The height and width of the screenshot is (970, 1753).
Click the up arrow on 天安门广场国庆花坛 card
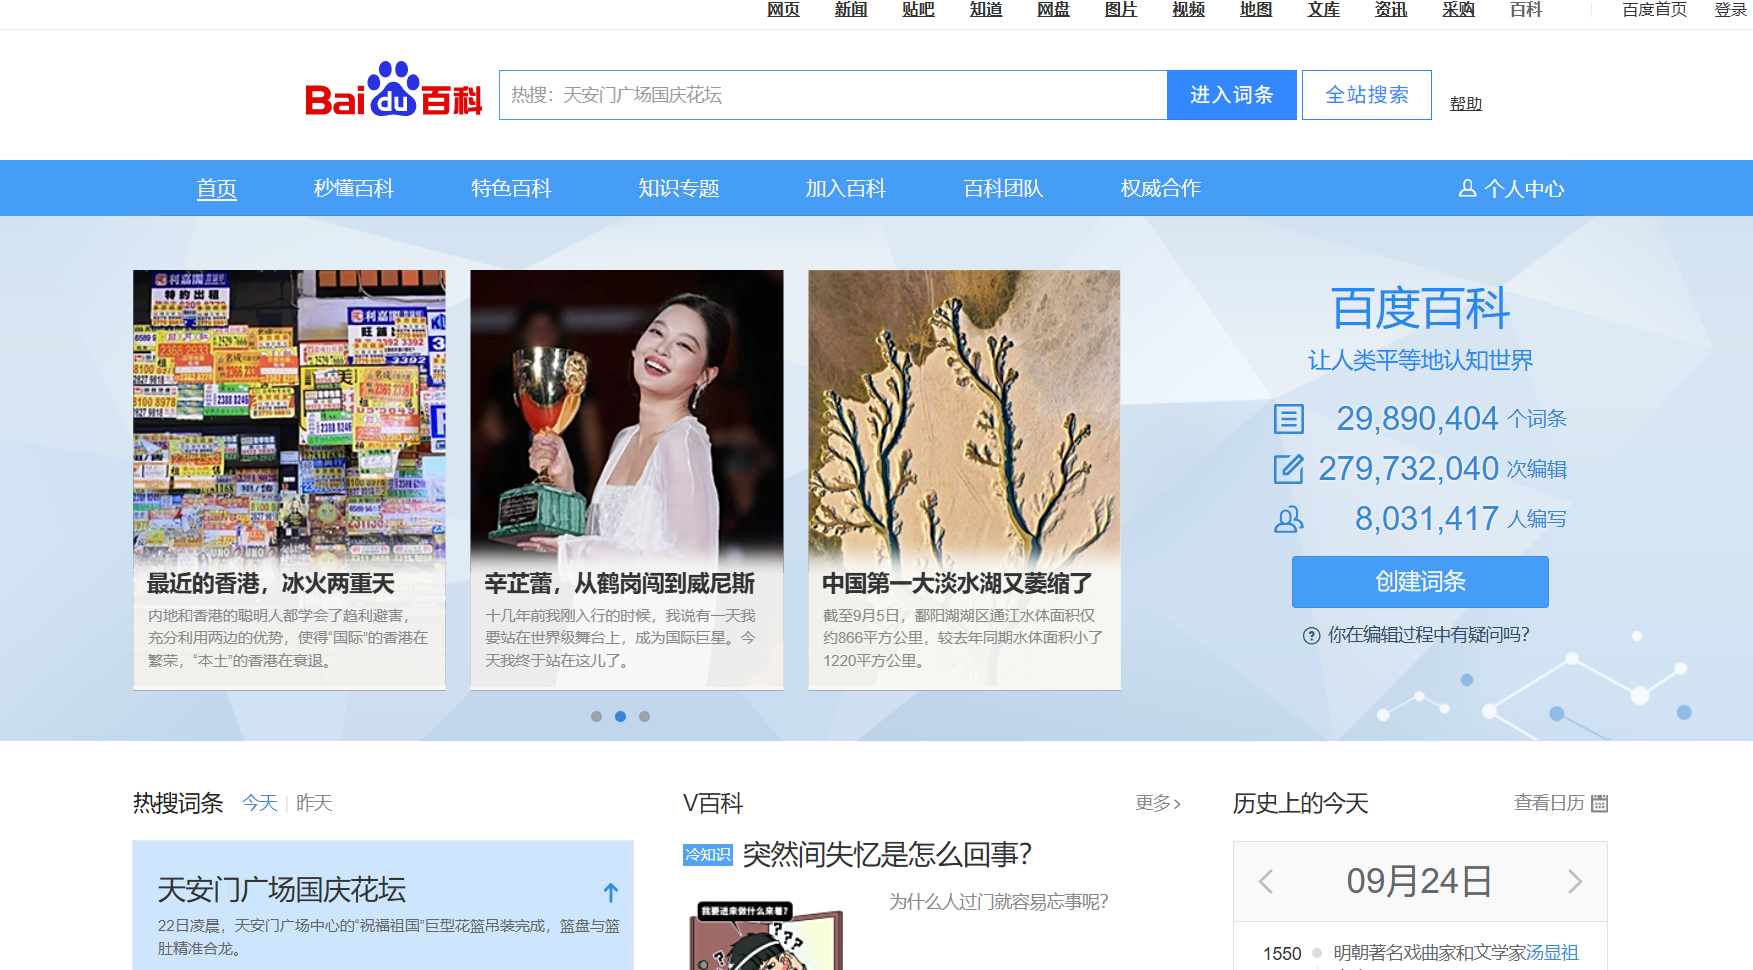(x=611, y=892)
